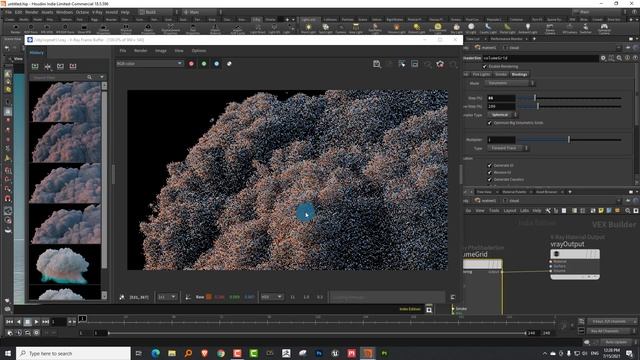Switch to the Smoke tab
Screen dimensions: 640x360
tap(501, 74)
